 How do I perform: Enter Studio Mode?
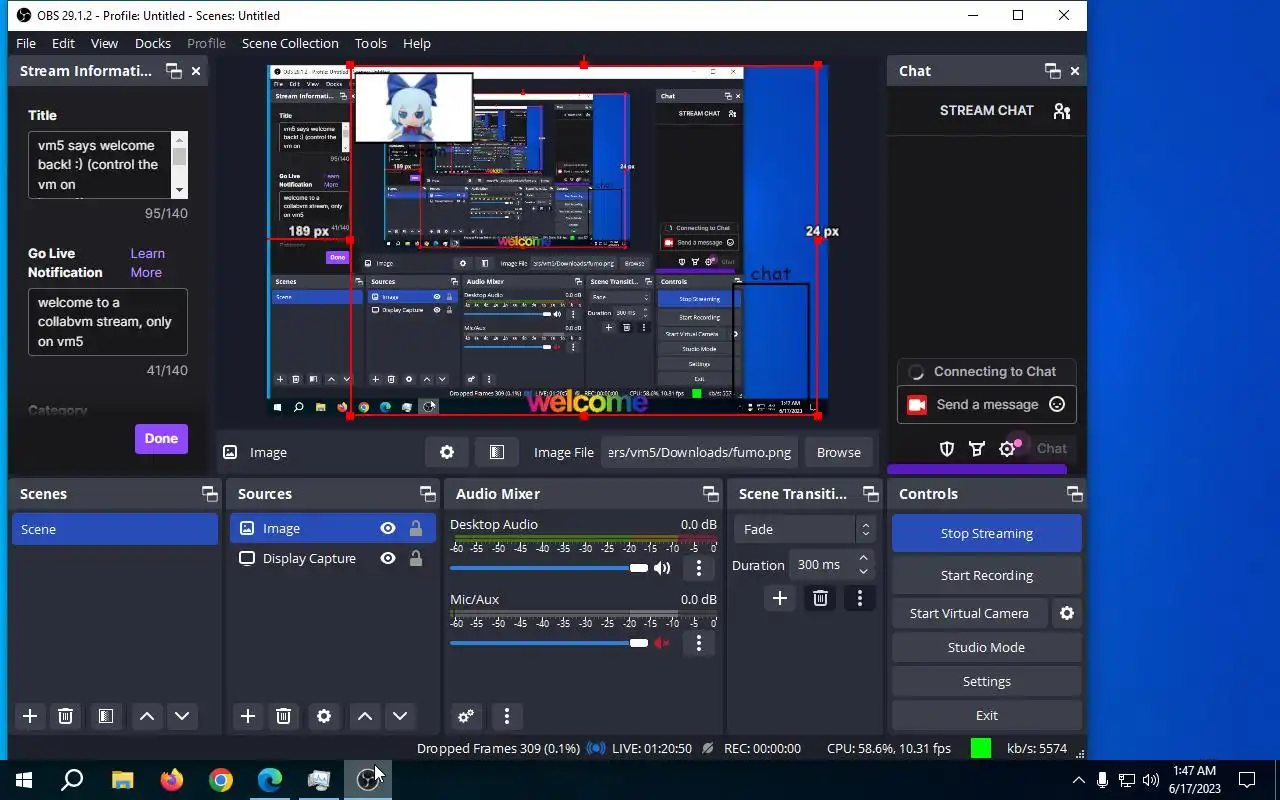[x=986, y=647]
